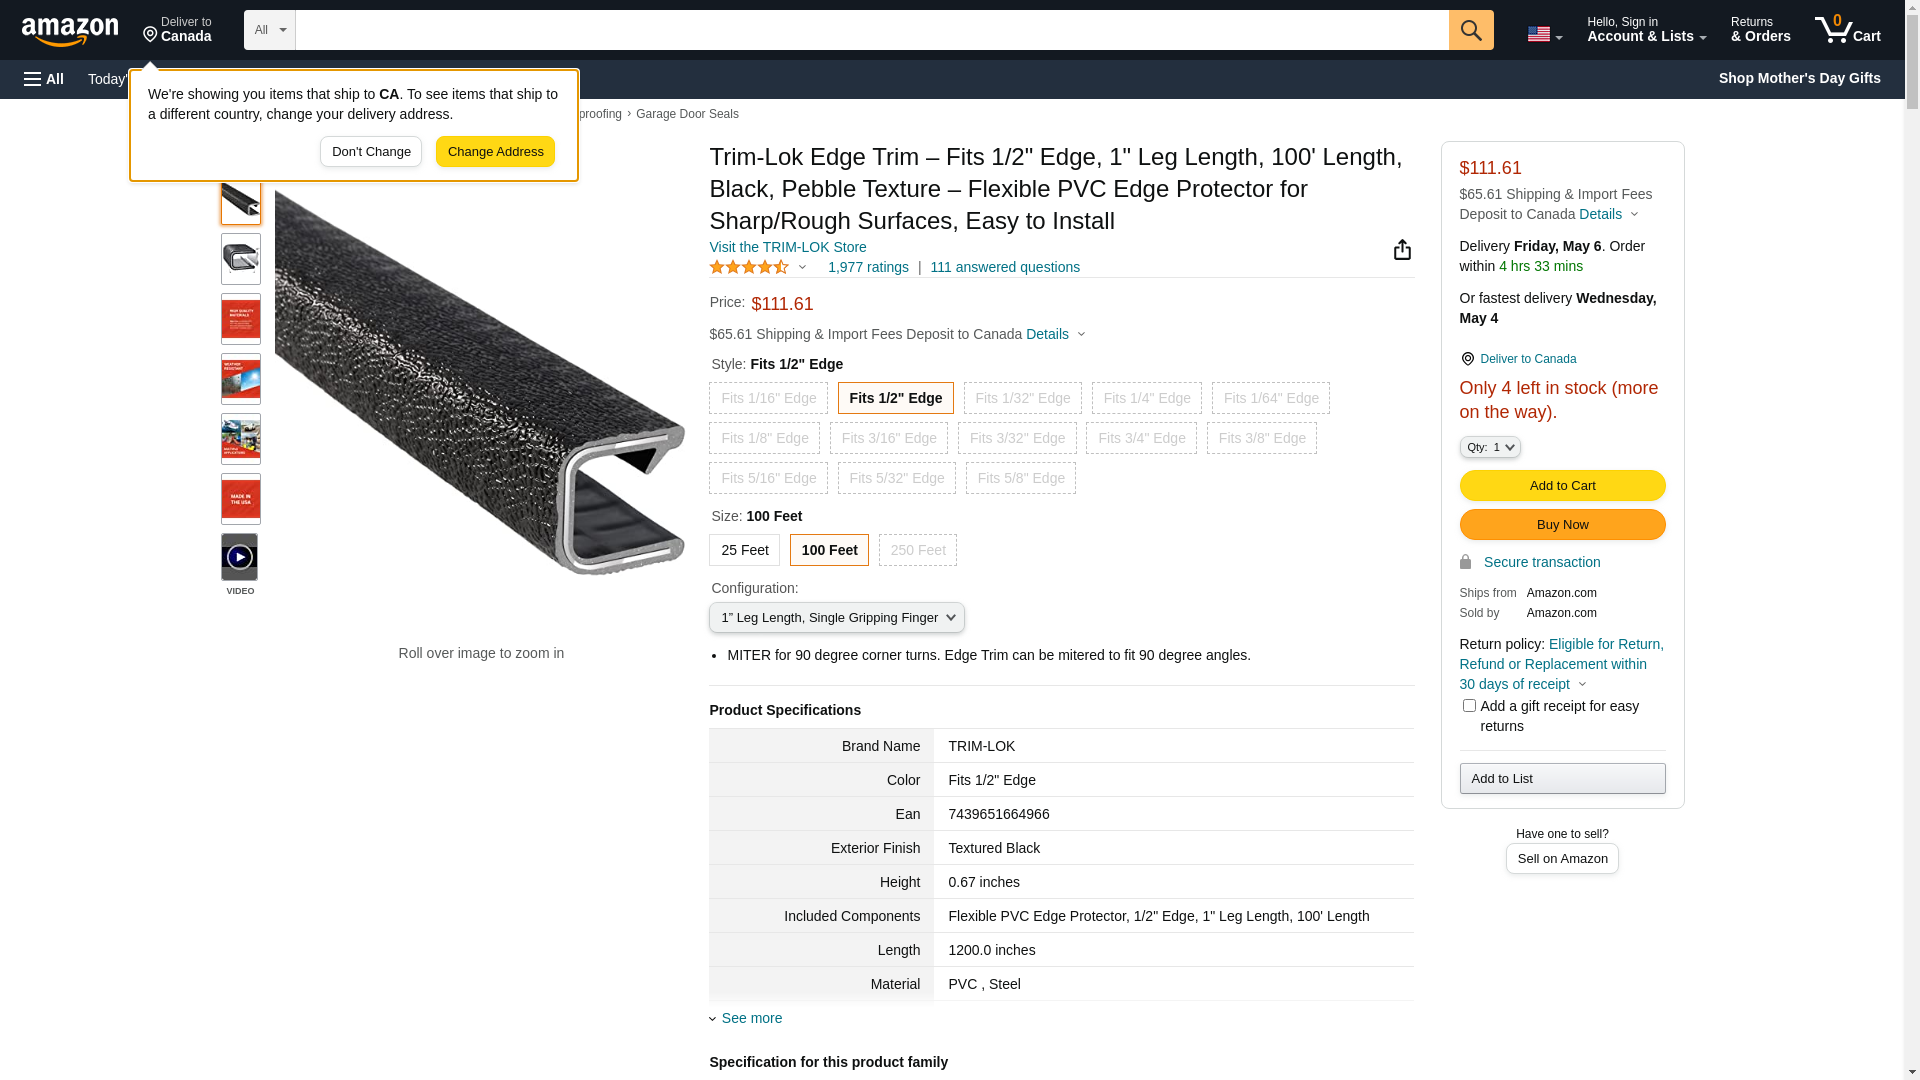Image resolution: width=1920 pixels, height=1080 pixels.
Task: Click the star rating display
Action: [750, 267]
